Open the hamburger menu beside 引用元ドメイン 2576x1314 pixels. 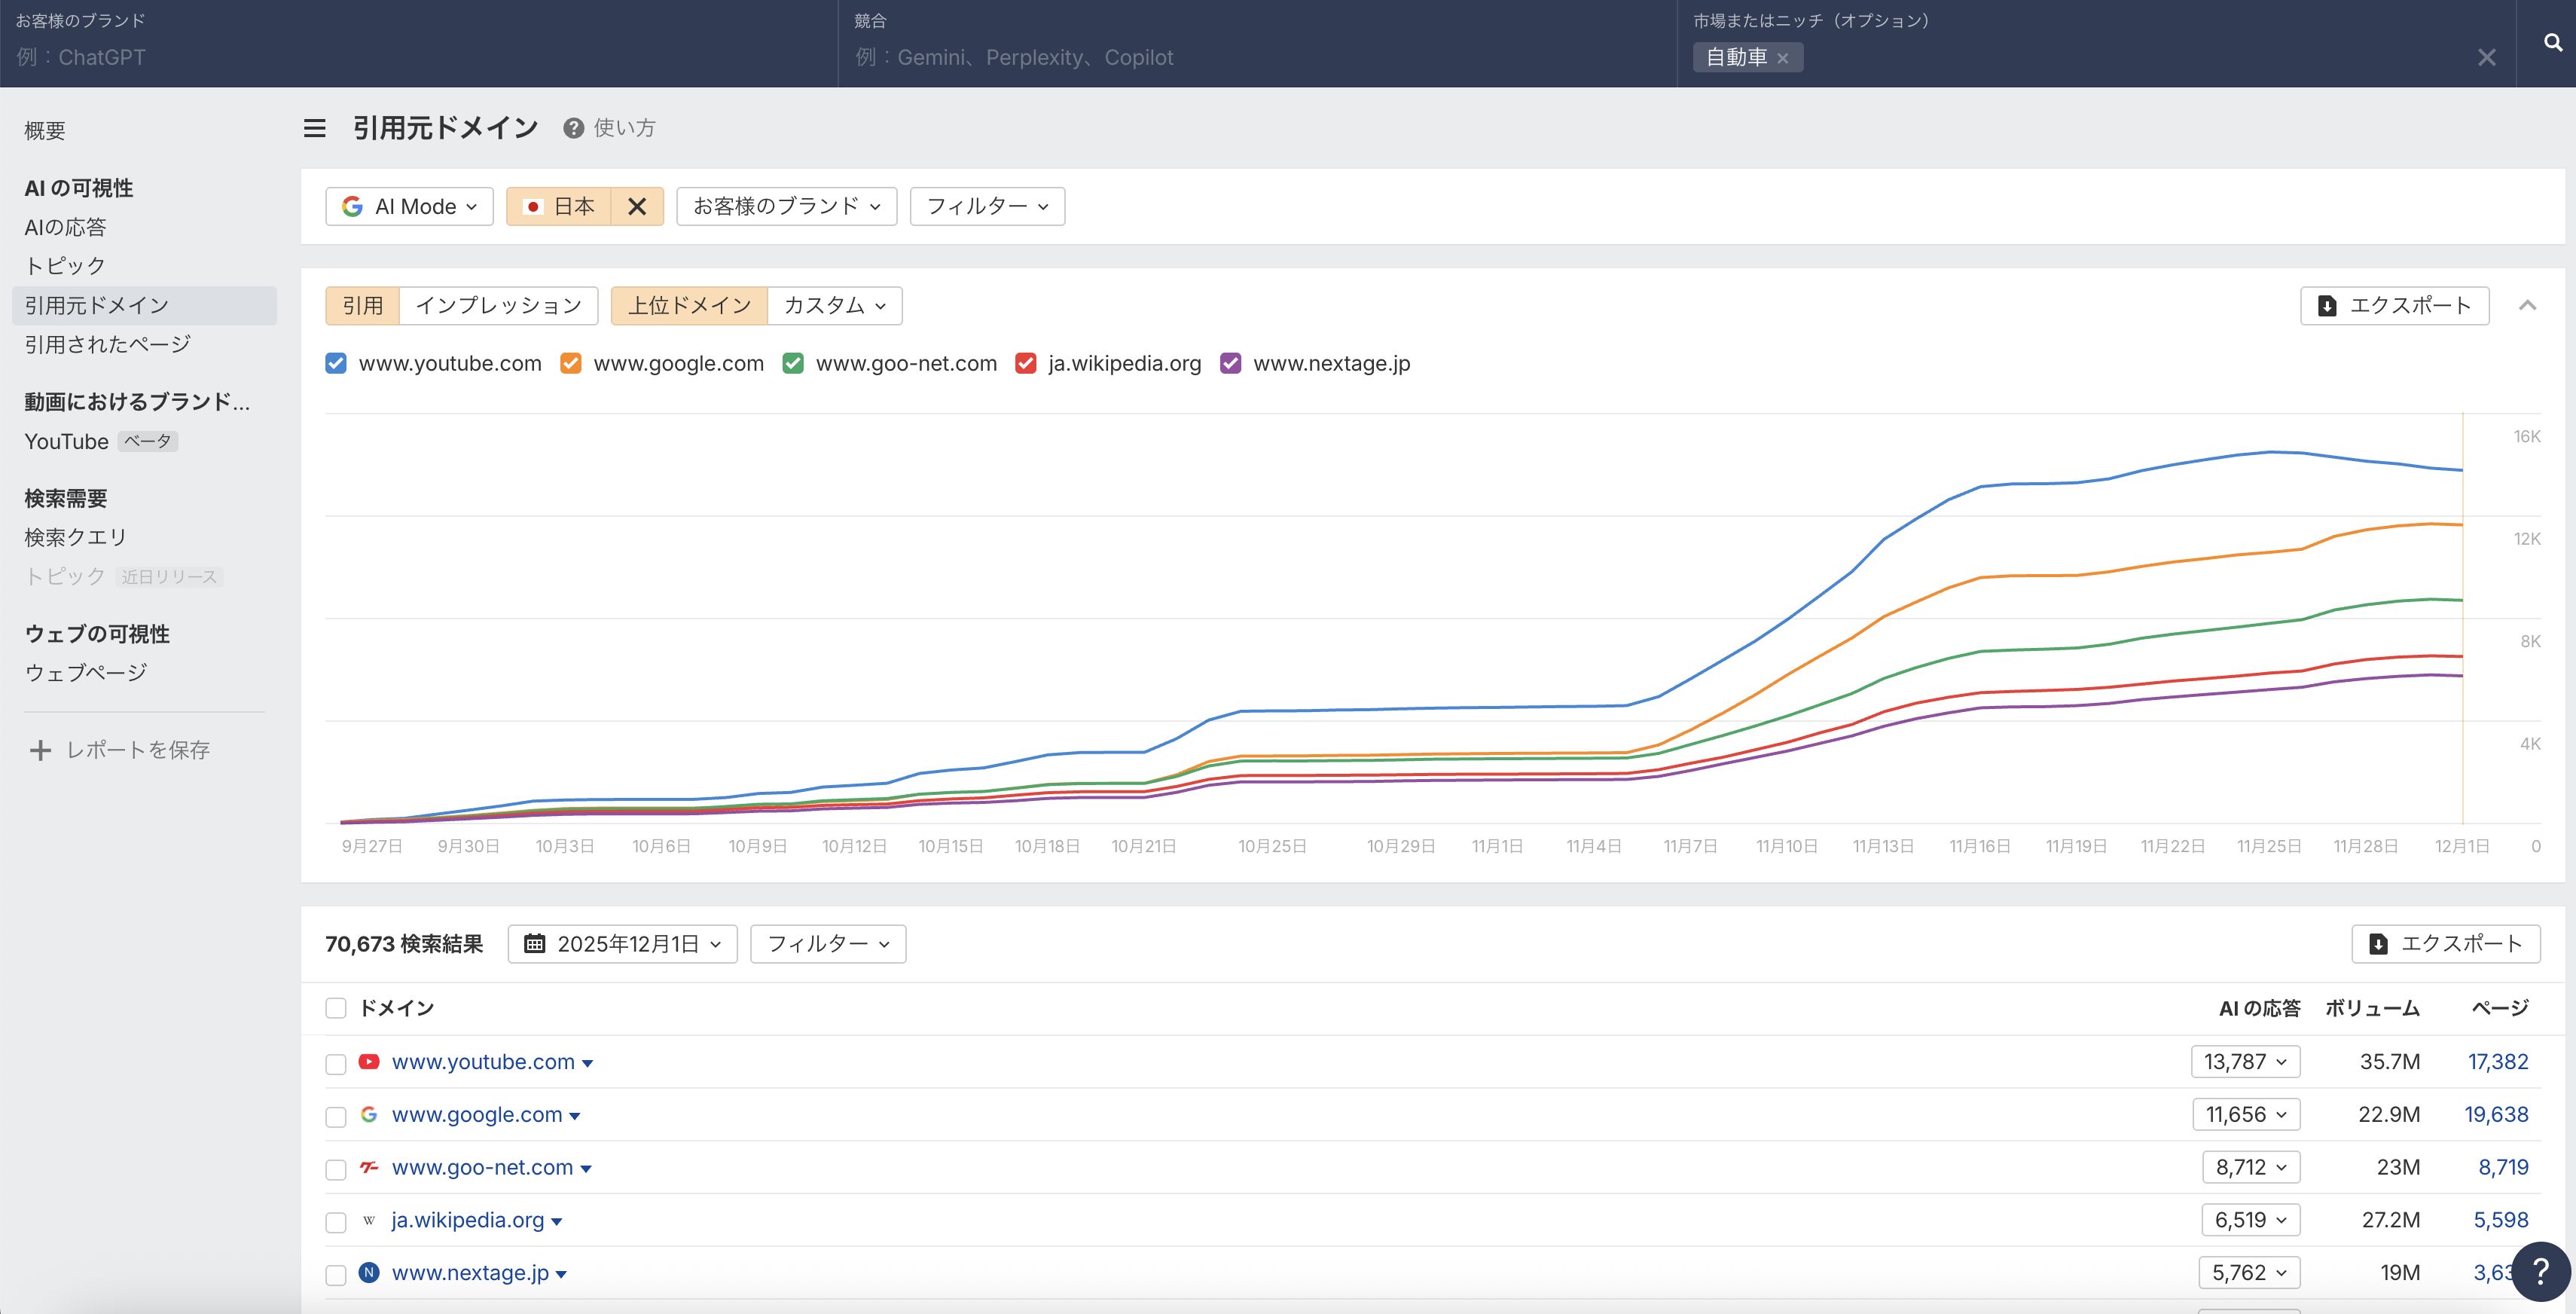point(314,128)
